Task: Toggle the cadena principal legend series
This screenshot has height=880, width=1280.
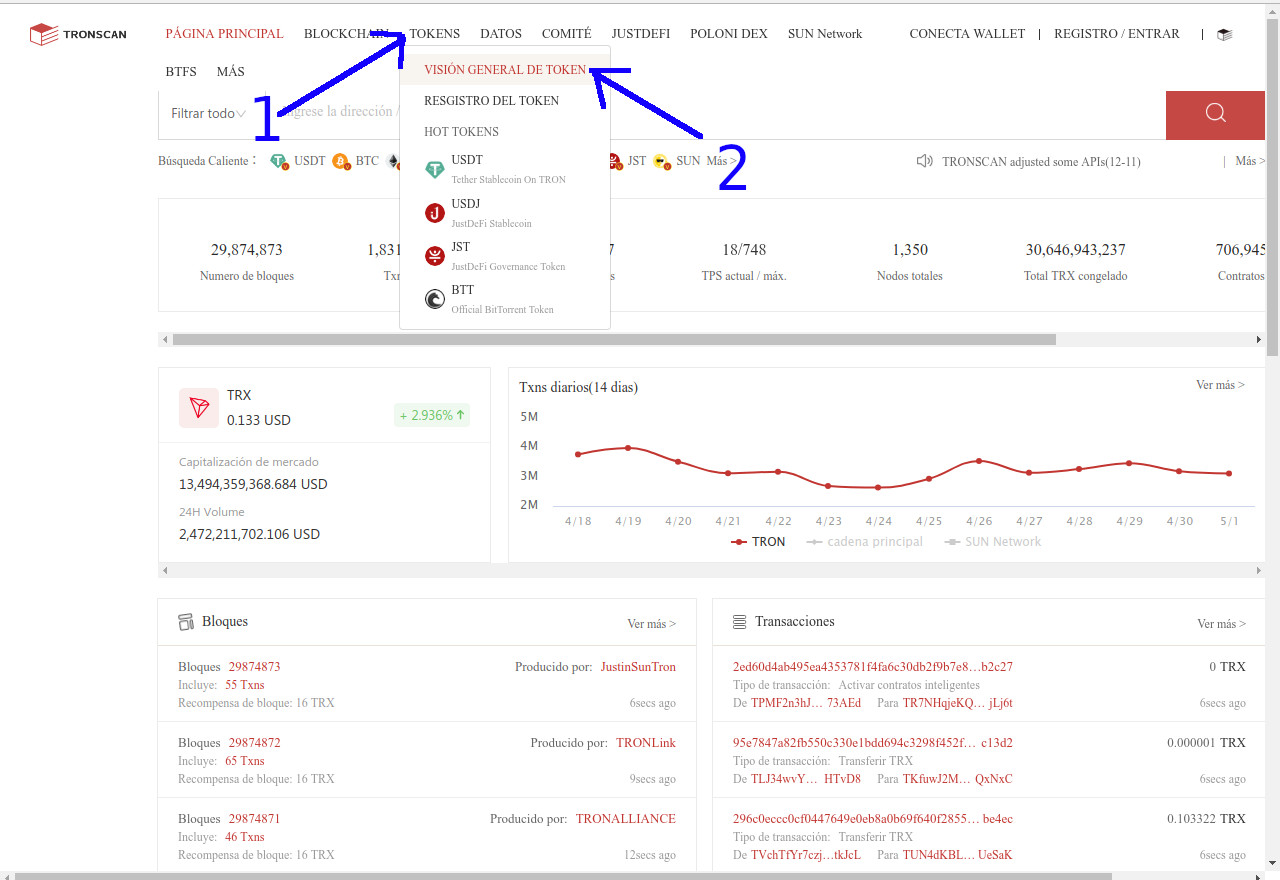Action: coord(865,542)
